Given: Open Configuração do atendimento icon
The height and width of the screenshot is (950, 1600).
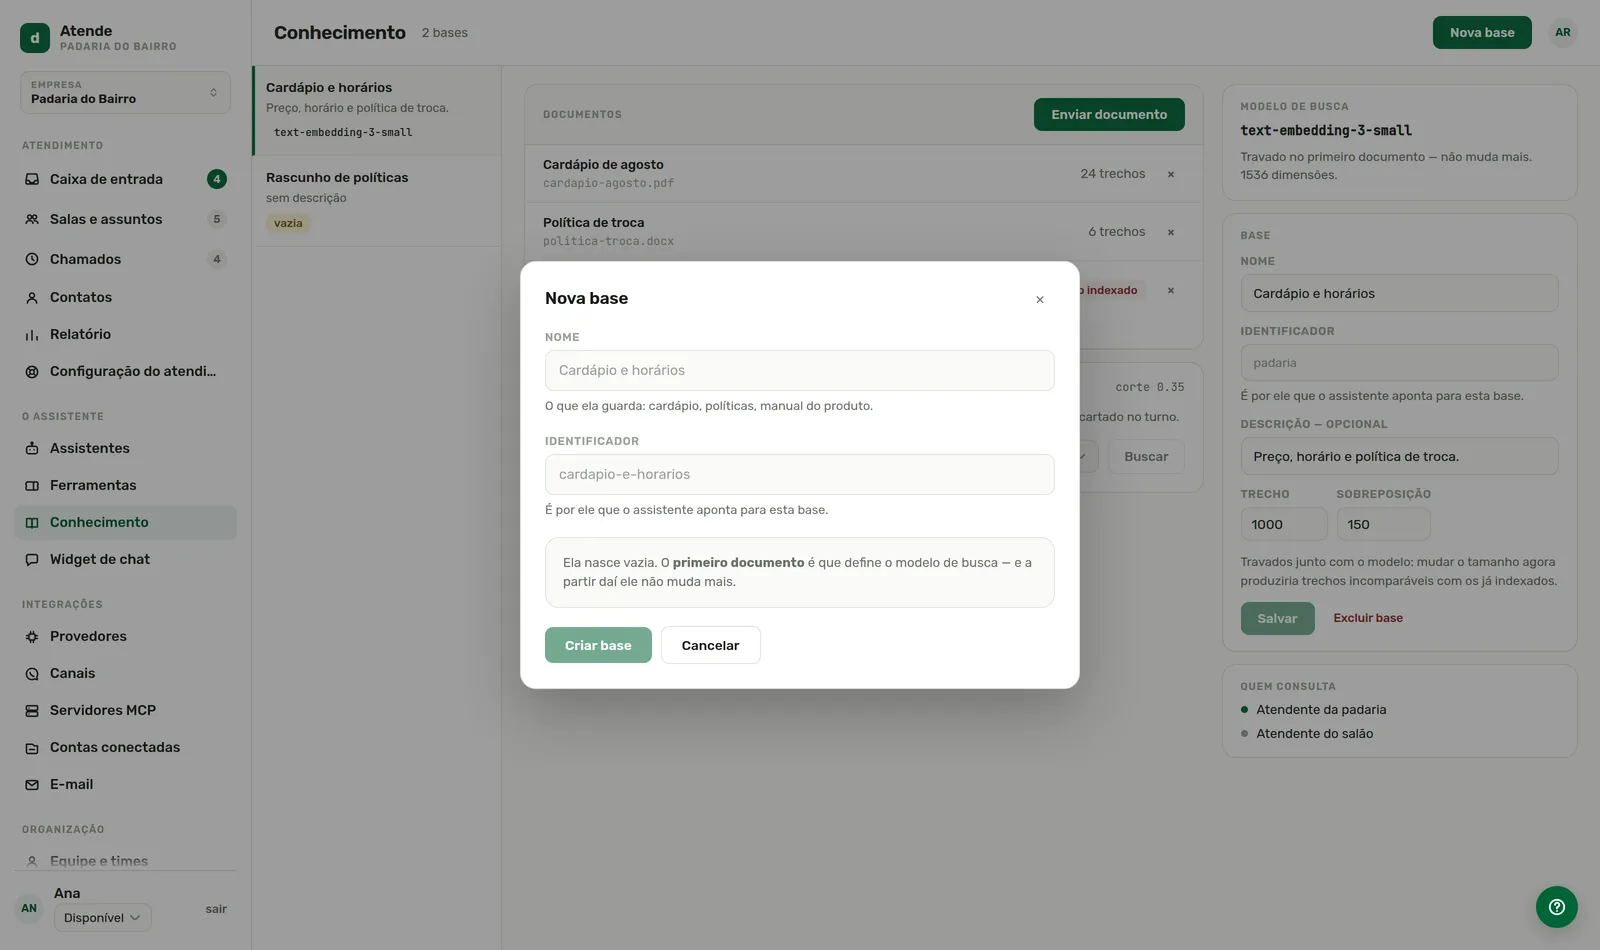Looking at the screenshot, I should 32,371.
